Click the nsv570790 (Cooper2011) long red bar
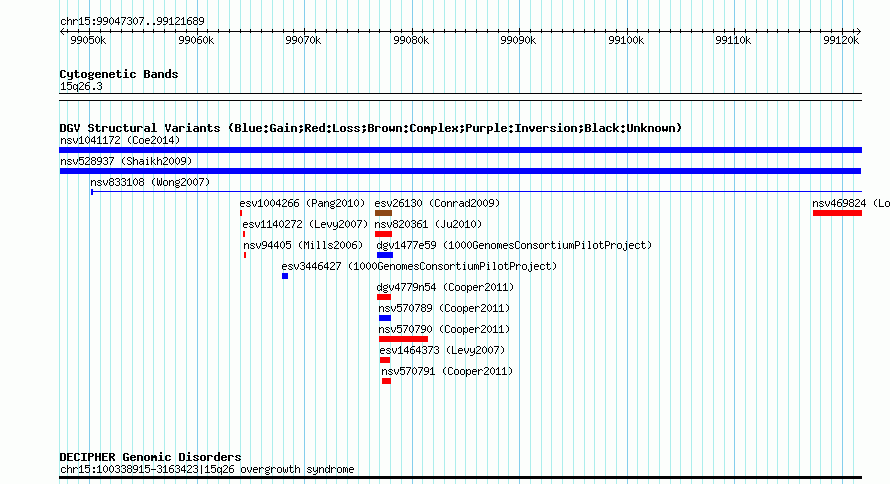Viewport: 890px width, 484px height. pyautogui.click(x=404, y=339)
